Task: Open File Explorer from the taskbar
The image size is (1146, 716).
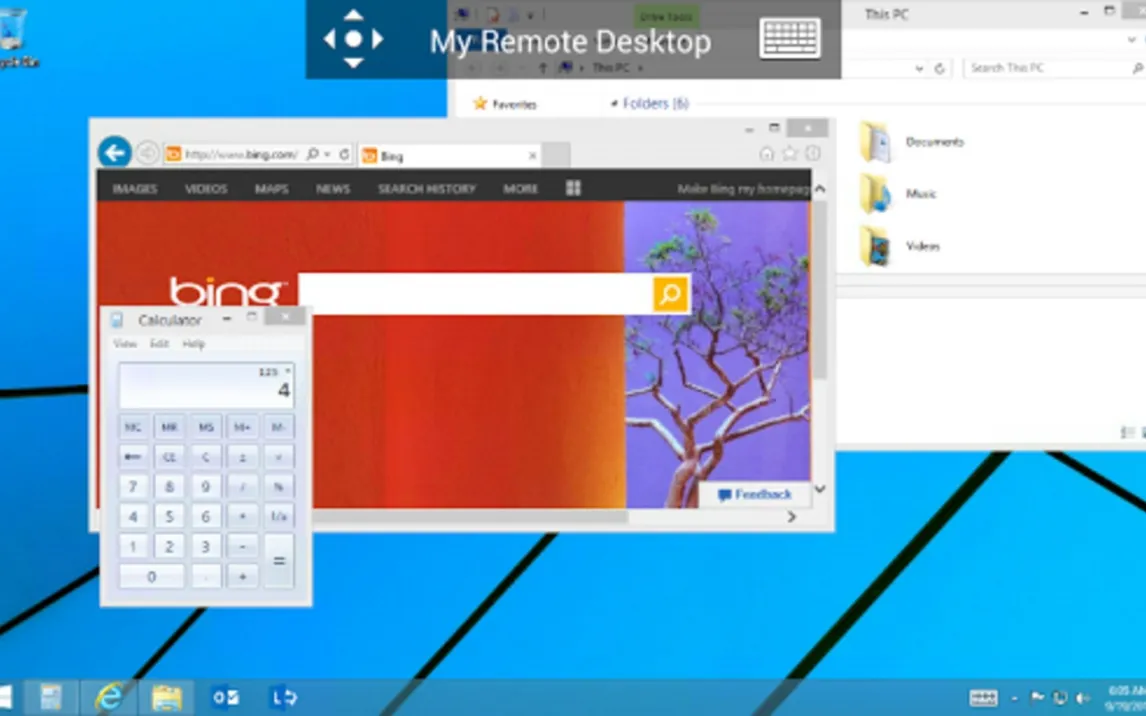Action: 167,697
